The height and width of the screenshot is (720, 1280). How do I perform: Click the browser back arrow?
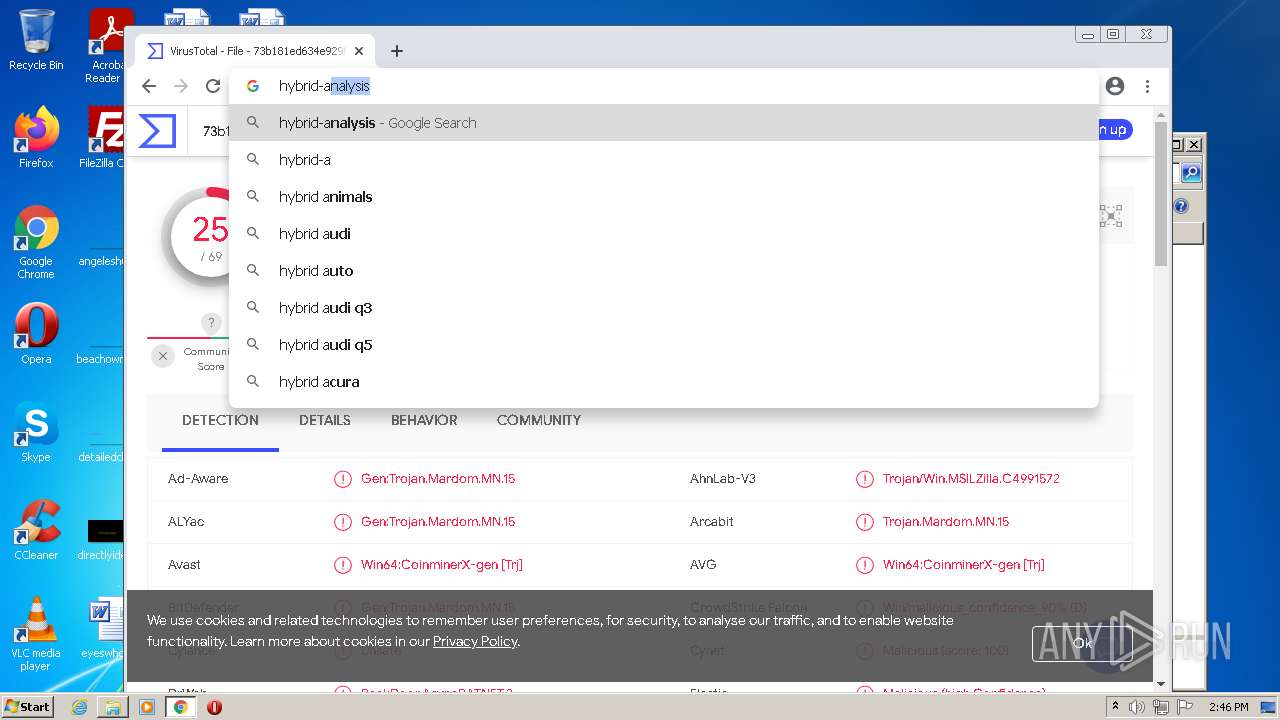(149, 86)
